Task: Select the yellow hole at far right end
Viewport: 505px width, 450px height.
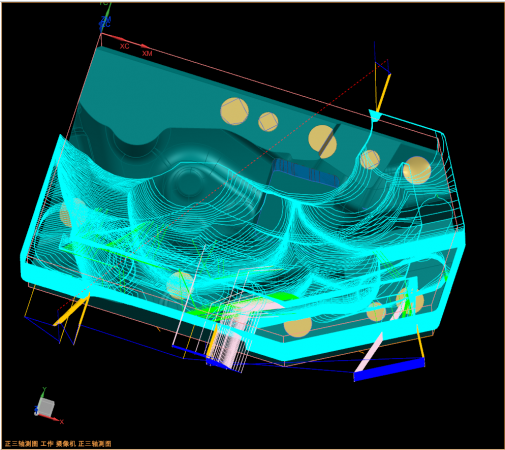Action: pos(417,170)
